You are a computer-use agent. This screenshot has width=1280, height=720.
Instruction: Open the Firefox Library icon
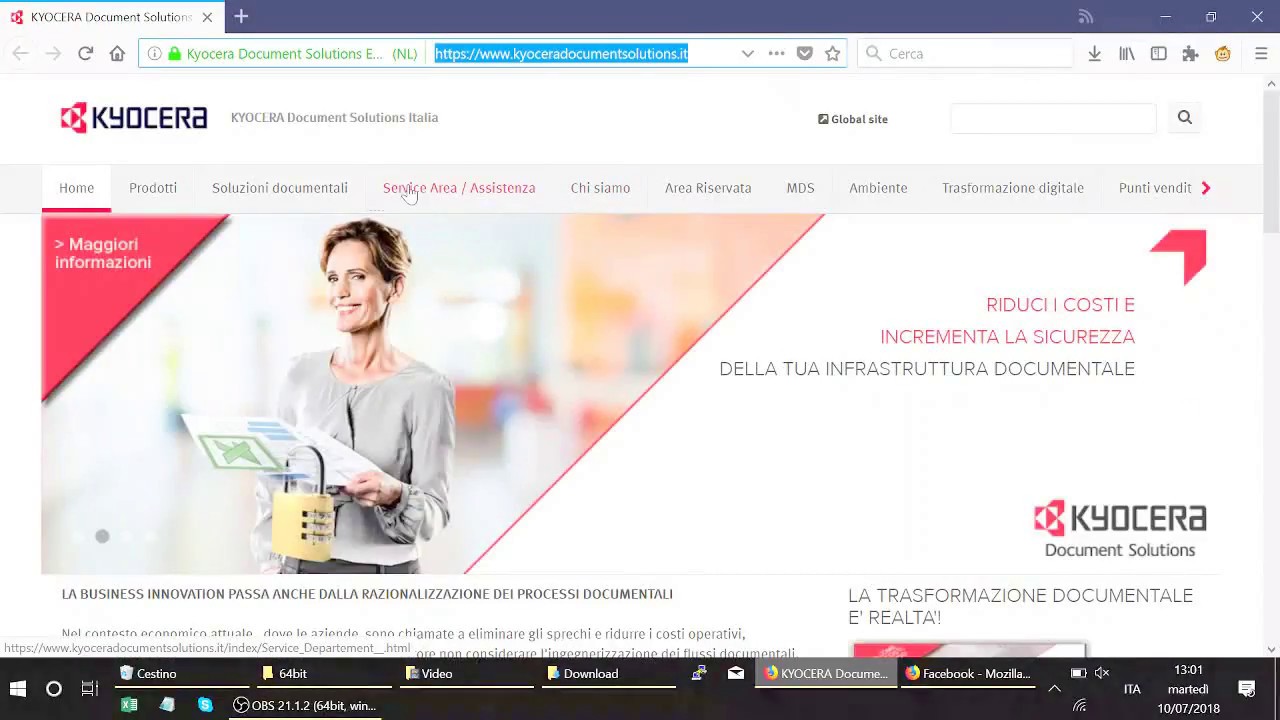click(x=1127, y=54)
